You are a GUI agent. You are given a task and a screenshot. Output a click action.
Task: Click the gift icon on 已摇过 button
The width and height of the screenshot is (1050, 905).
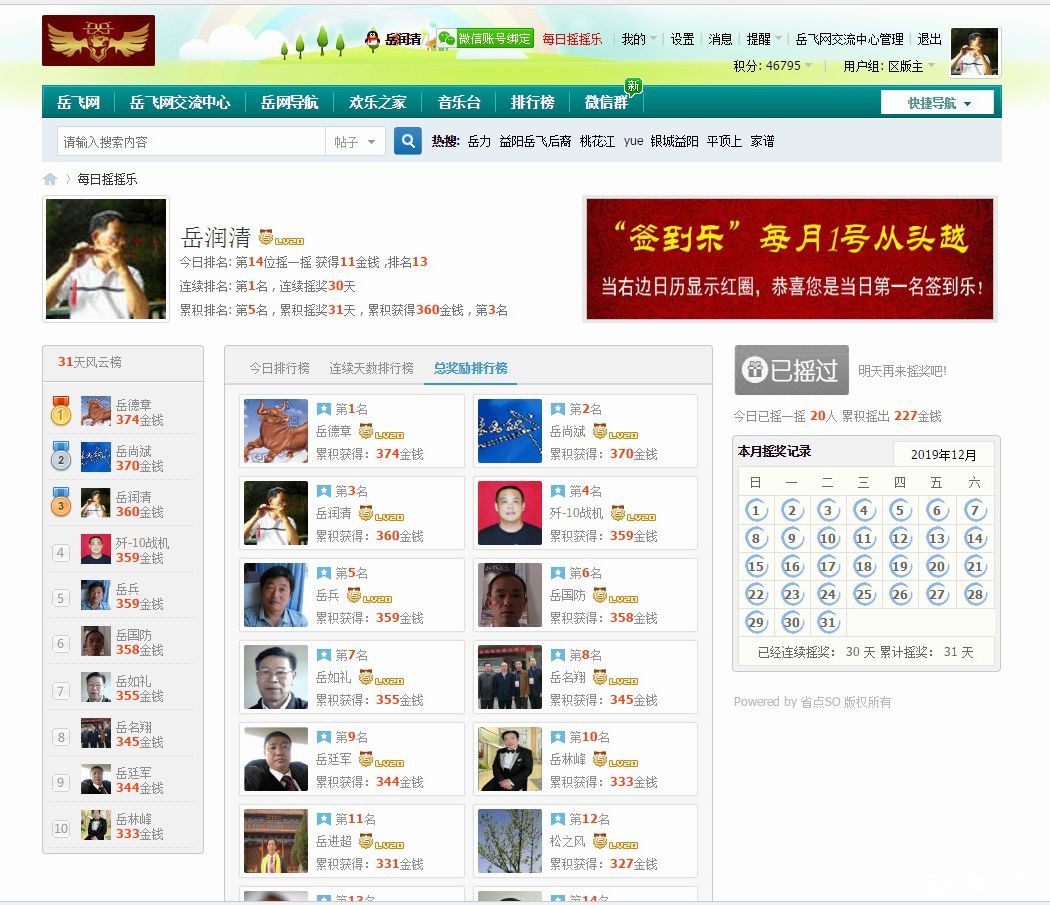tap(755, 370)
